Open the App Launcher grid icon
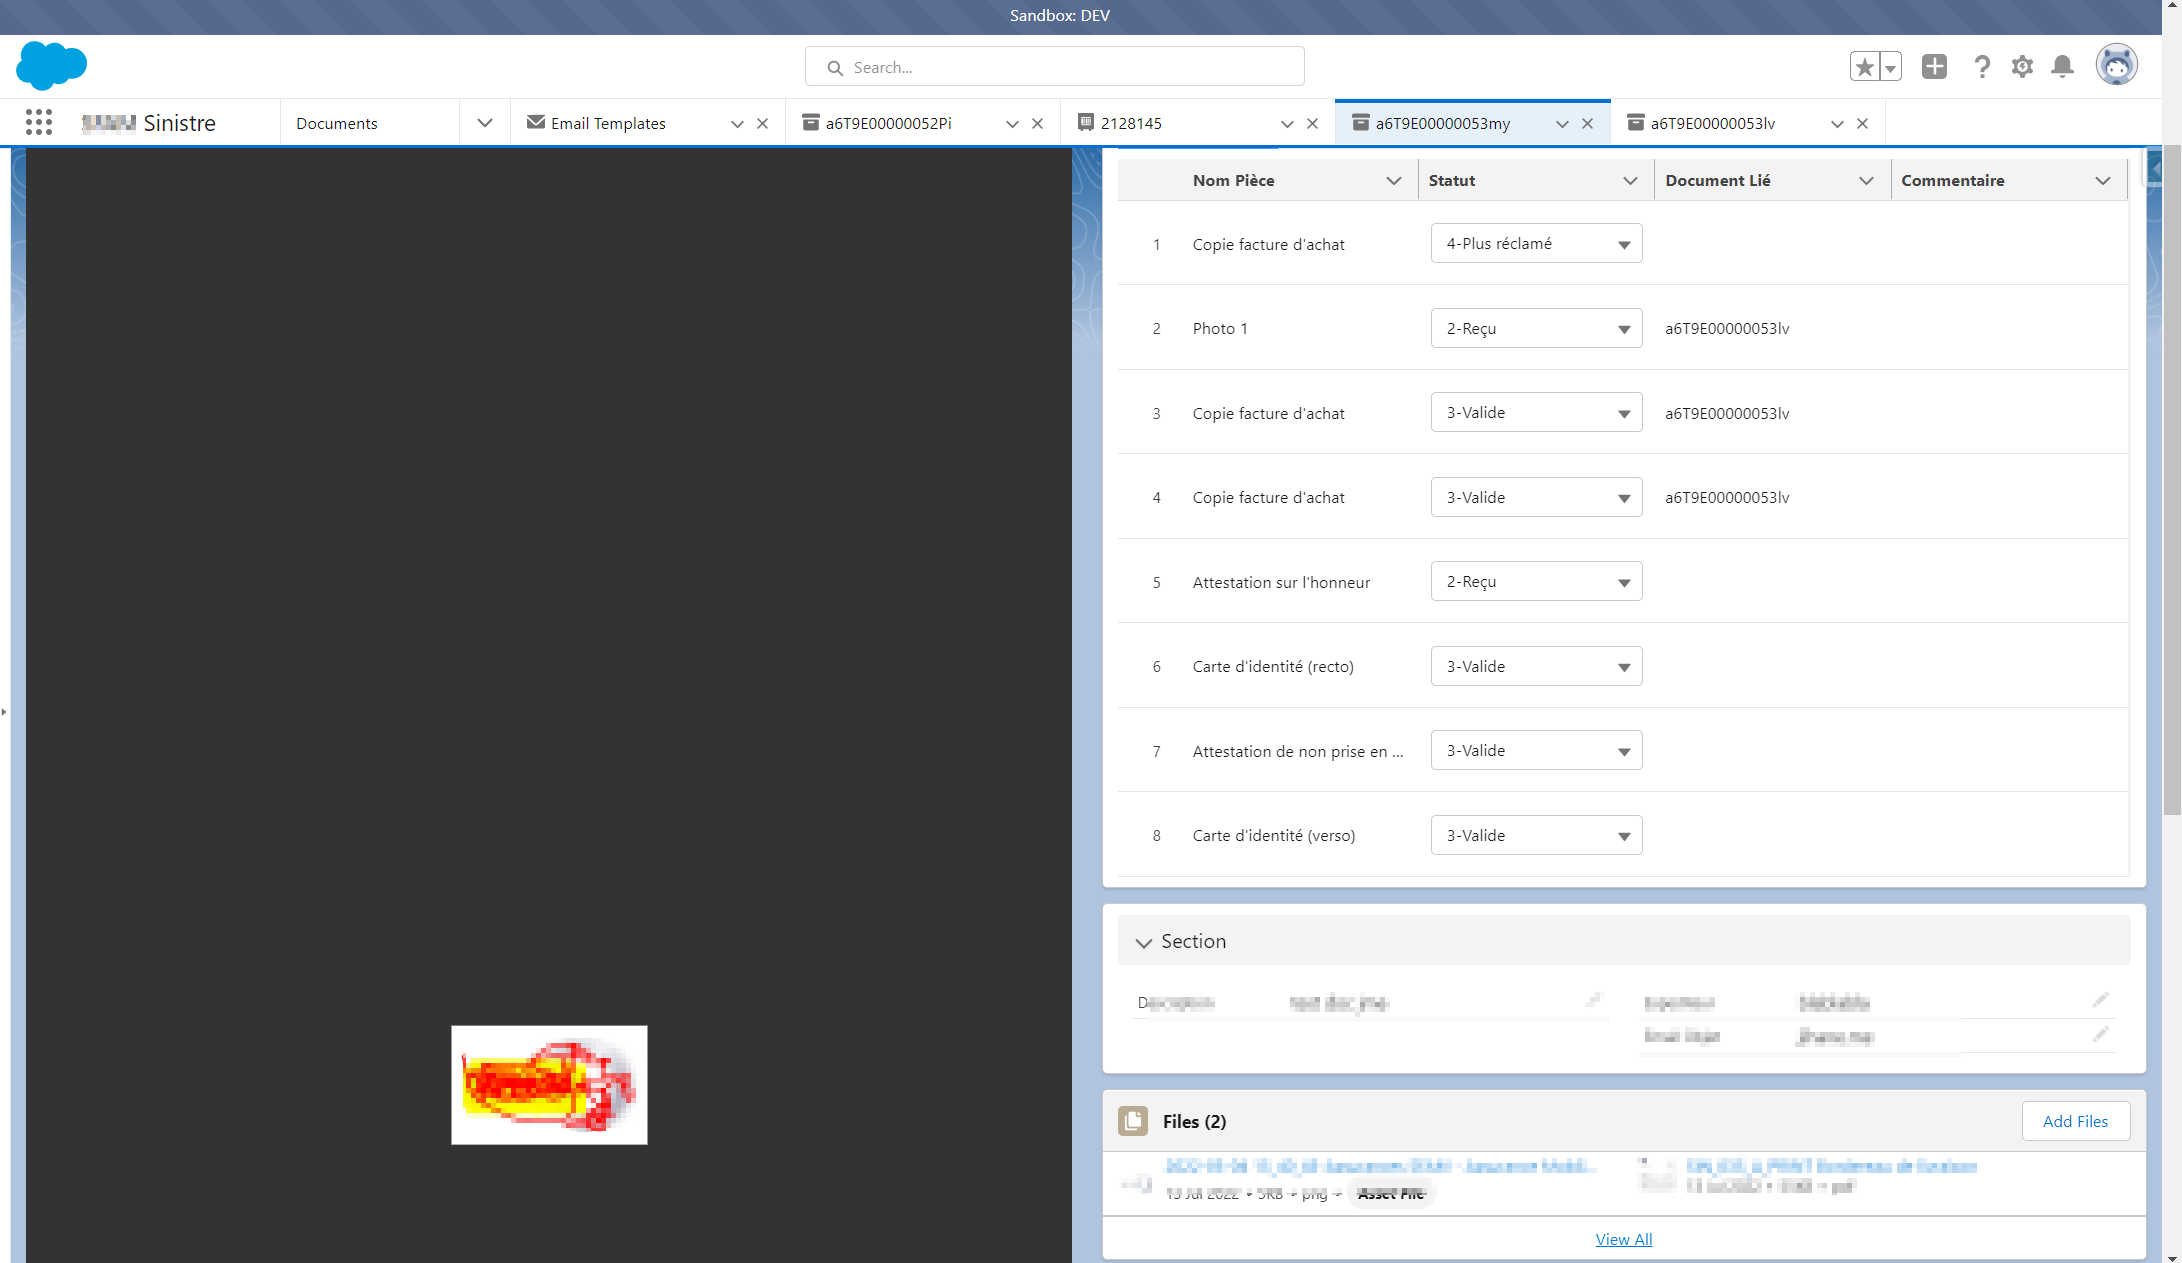Viewport: 2182px width, 1263px height. [x=39, y=122]
